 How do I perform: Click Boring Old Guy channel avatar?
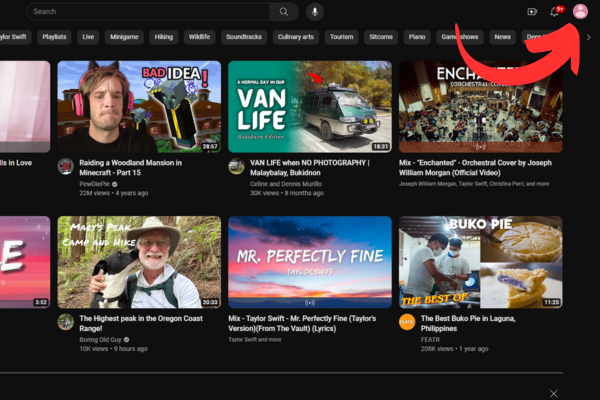(65, 322)
